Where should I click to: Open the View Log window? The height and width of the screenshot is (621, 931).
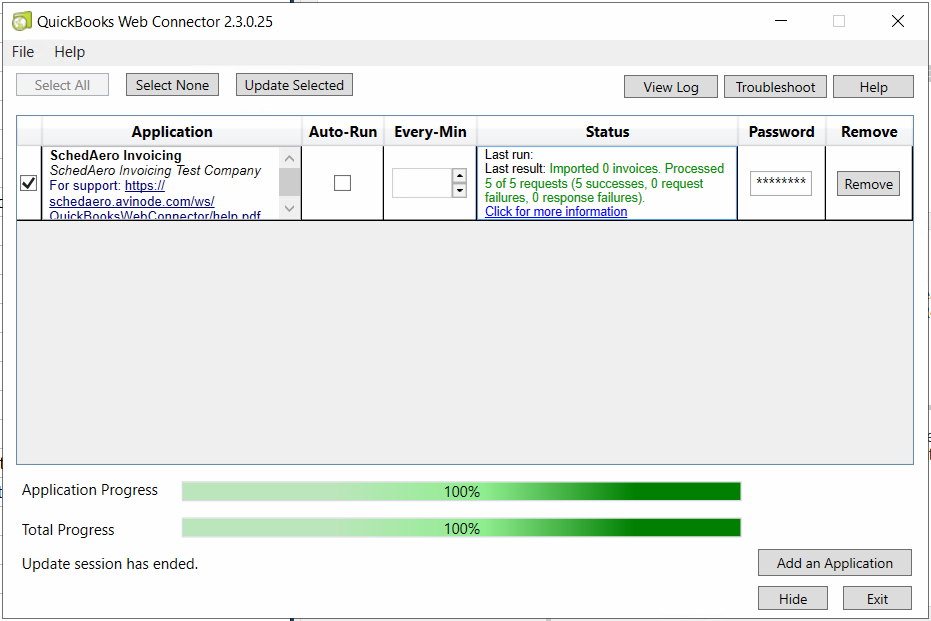(x=671, y=87)
